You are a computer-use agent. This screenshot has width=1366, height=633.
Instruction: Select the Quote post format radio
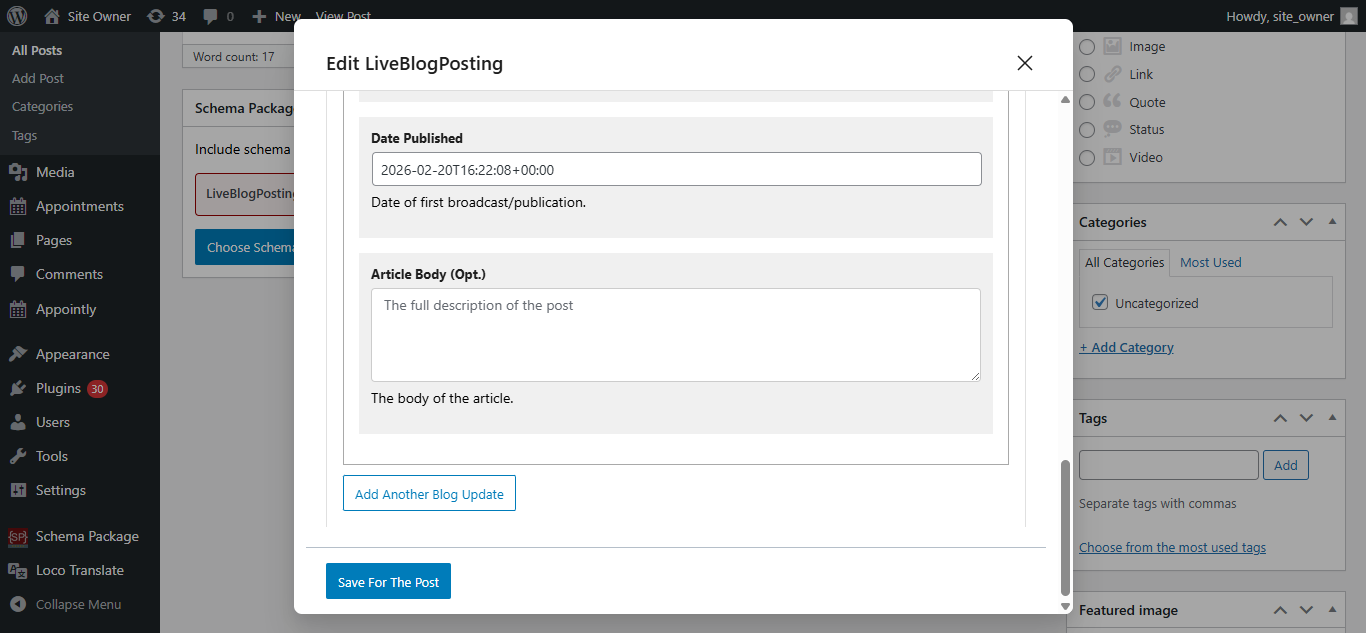pyautogui.click(x=1087, y=102)
